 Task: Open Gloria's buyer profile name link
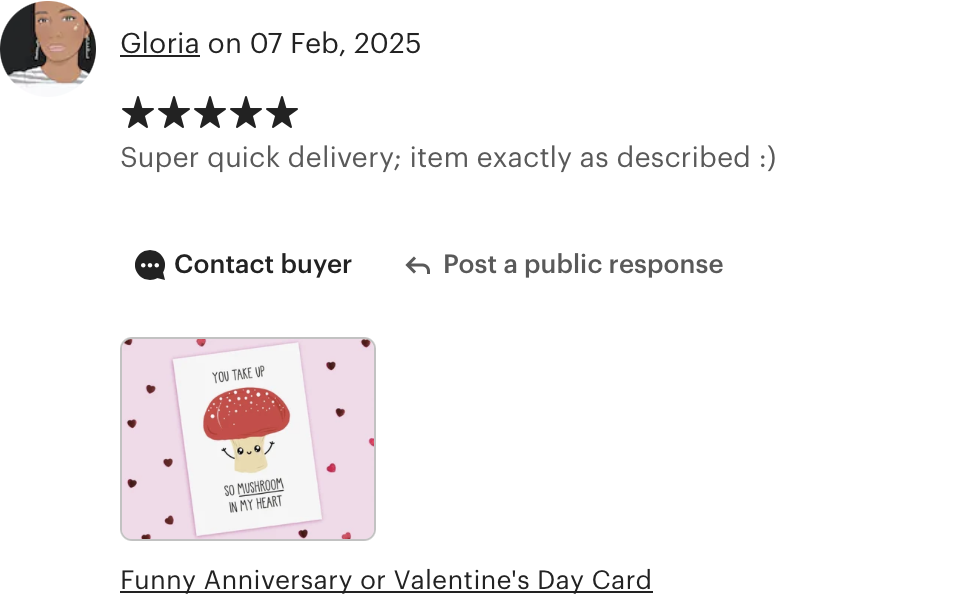tap(160, 43)
